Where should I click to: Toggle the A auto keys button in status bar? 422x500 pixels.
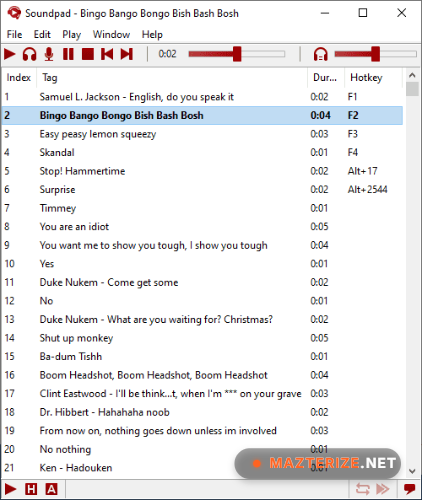[51, 489]
